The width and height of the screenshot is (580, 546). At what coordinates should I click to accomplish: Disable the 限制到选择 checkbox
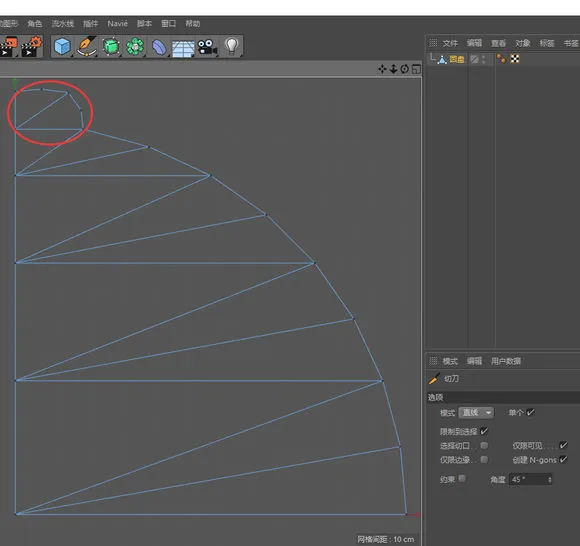(x=484, y=431)
